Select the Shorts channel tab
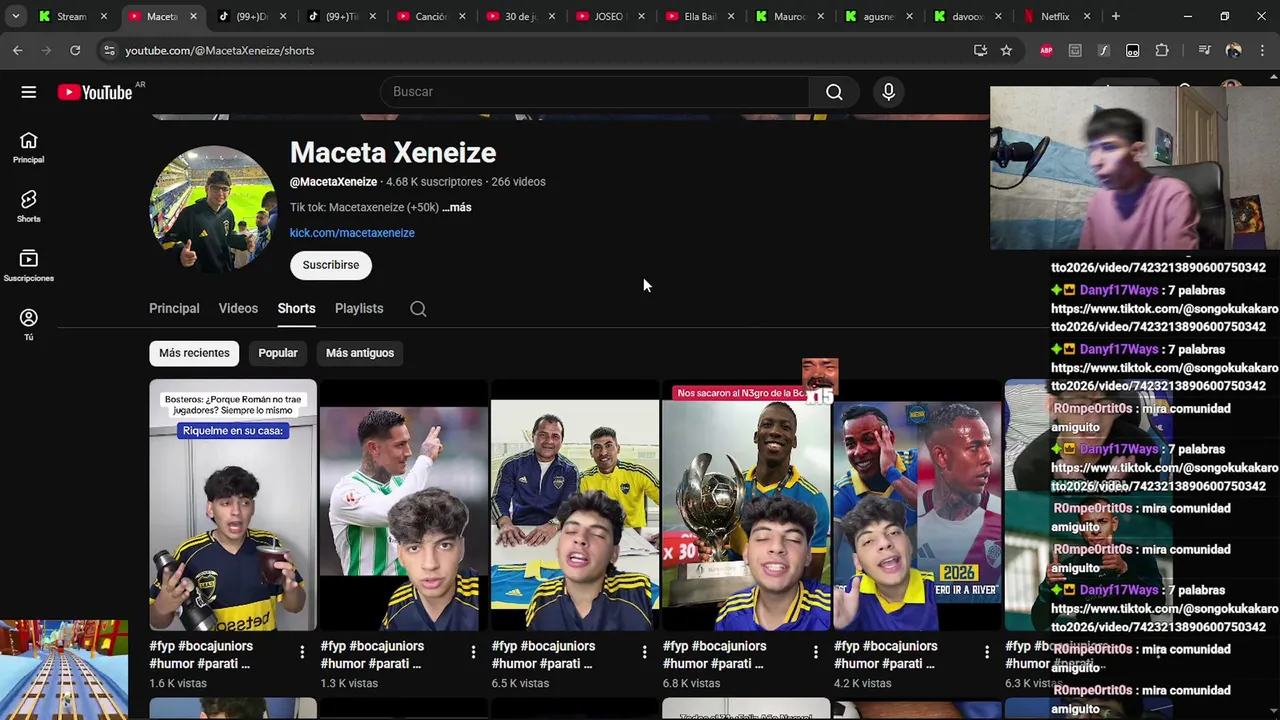The image size is (1280, 720). point(296,308)
